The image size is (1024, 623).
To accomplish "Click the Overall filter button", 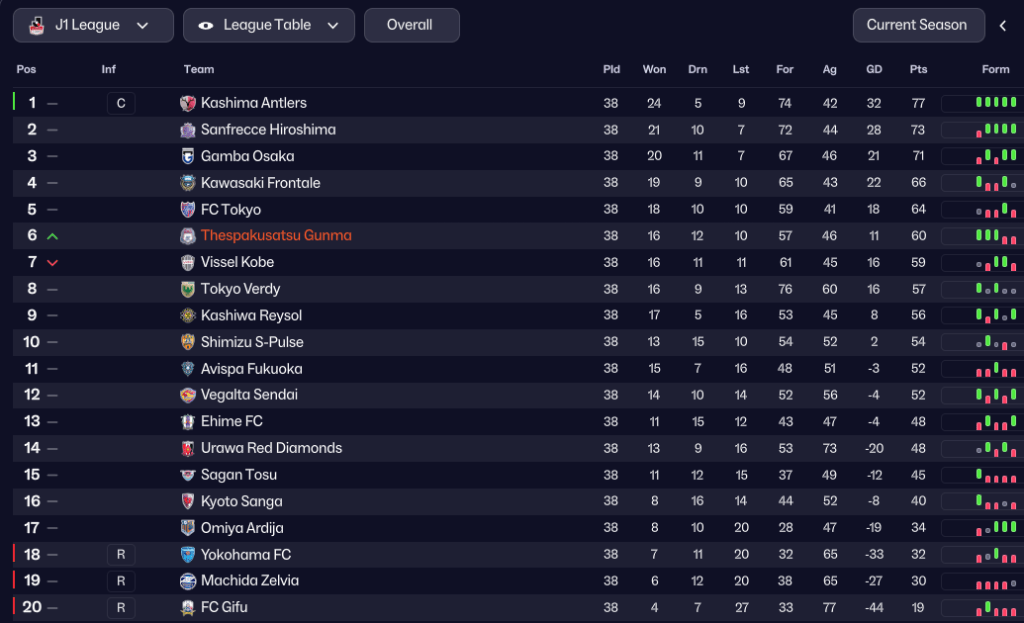I will click(x=411, y=25).
